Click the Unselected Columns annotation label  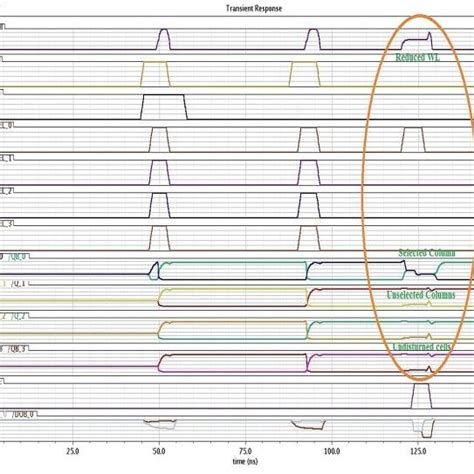[x=421, y=295]
